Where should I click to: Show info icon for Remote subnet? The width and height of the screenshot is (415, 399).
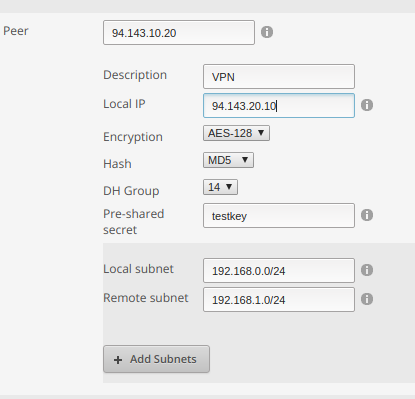[x=367, y=299]
